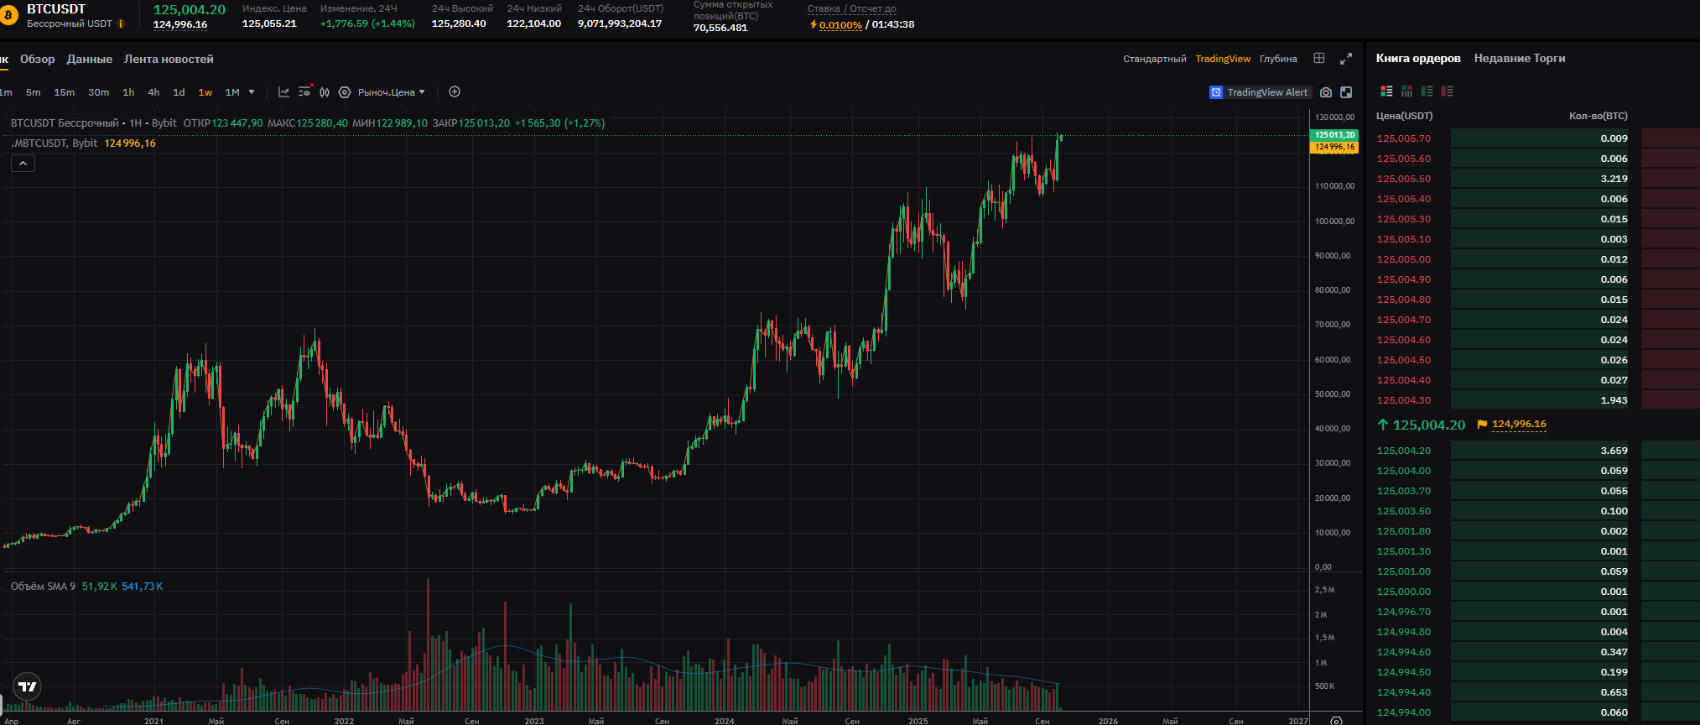
Task: Show sell orders only in order book
Action: pyautogui.click(x=1447, y=91)
